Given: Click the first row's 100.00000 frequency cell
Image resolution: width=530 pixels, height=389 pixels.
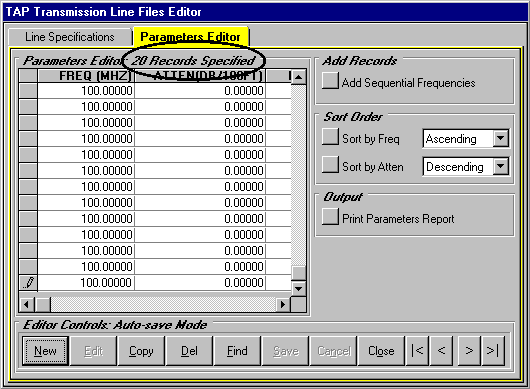Looking at the screenshot, I should (x=86, y=91).
